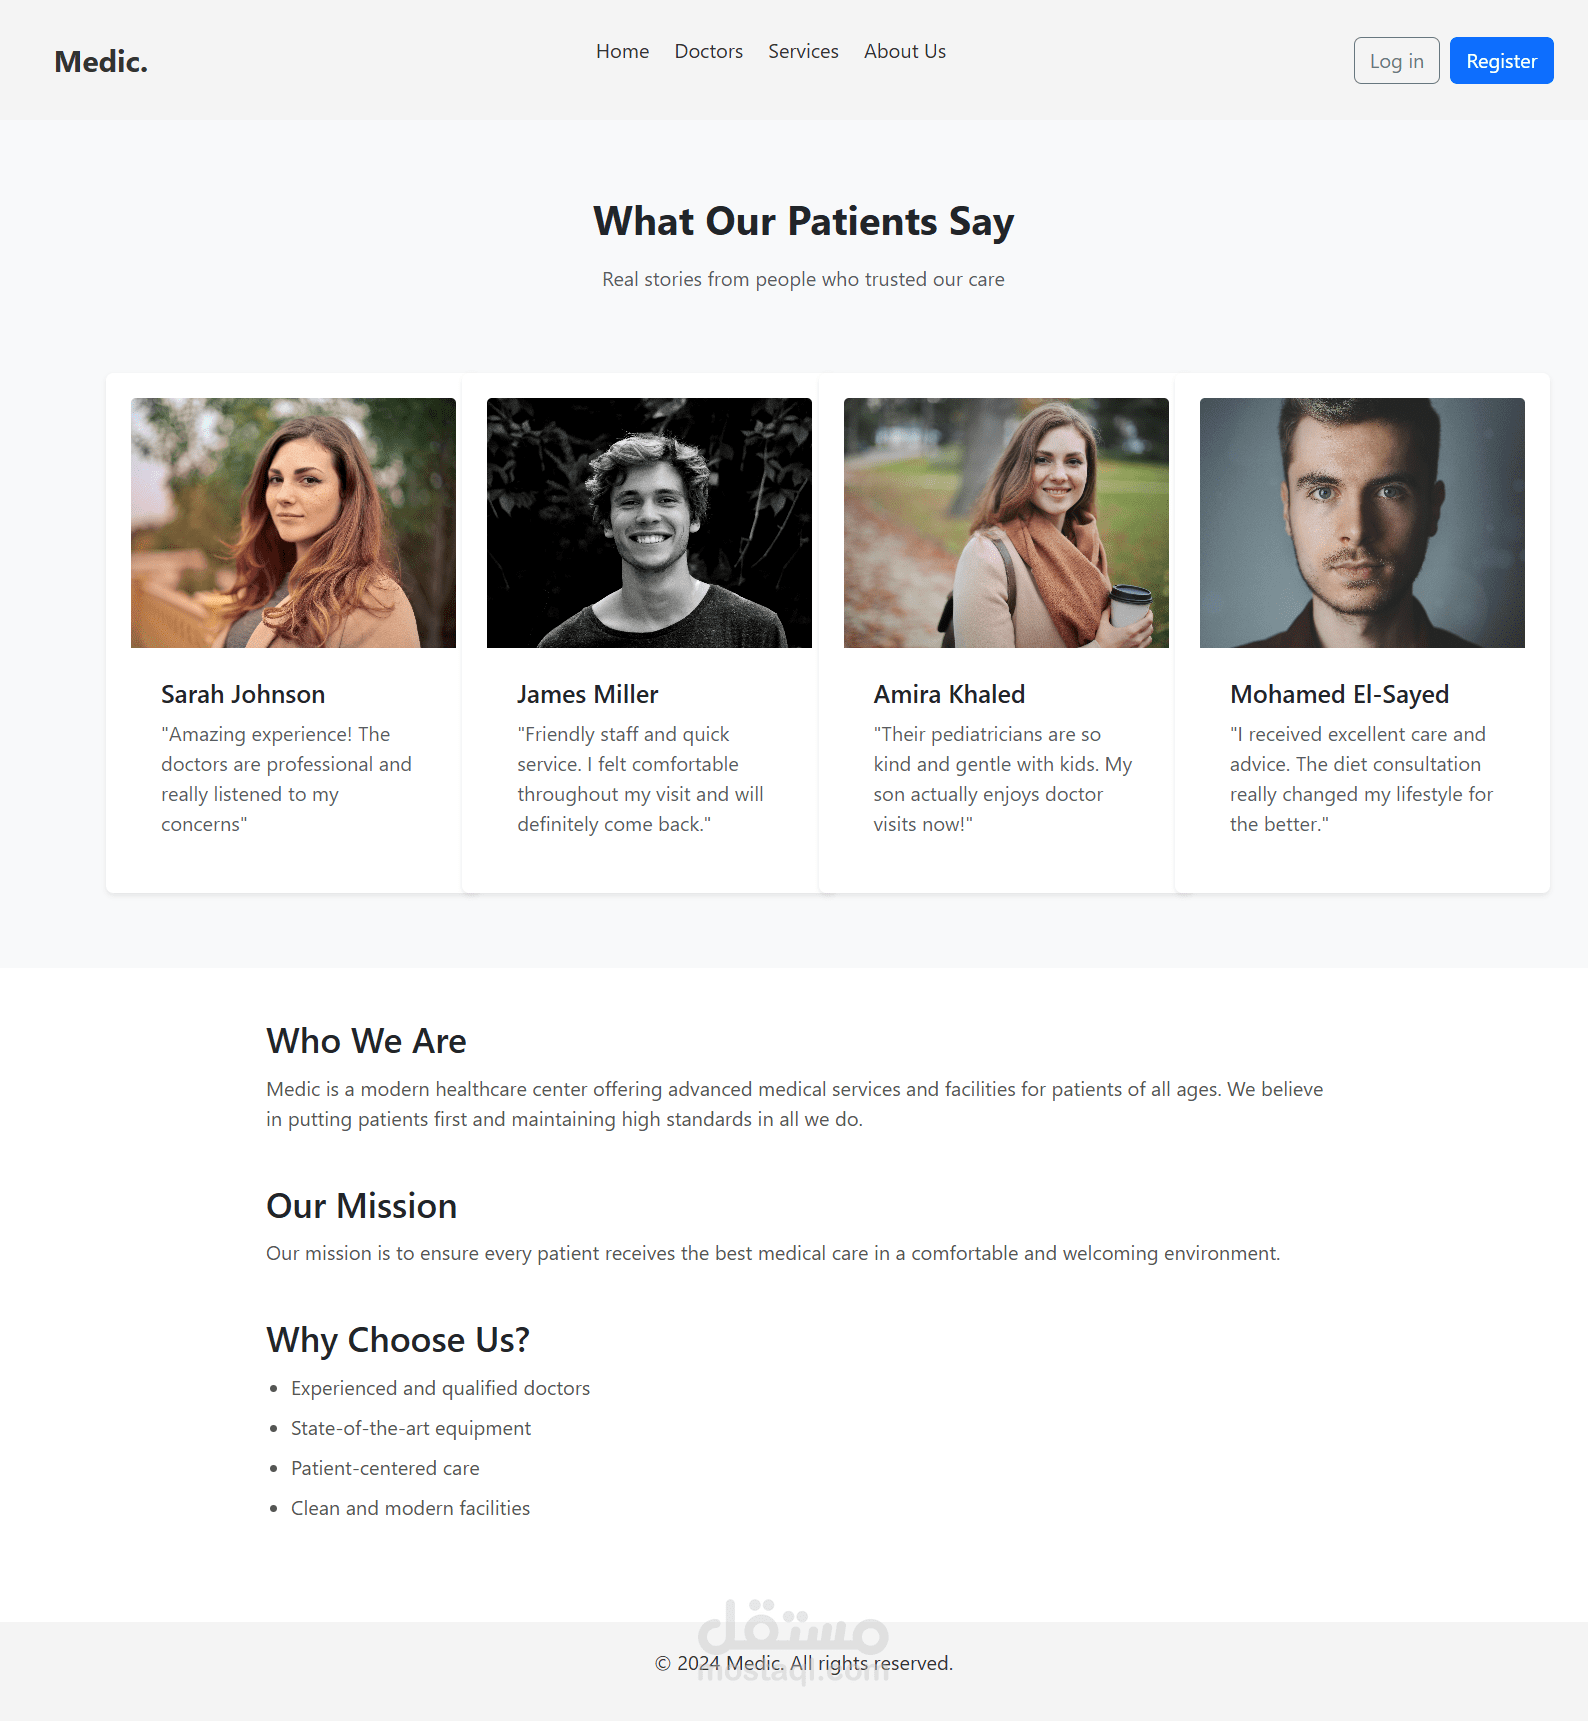1588x1721 pixels.
Task: Select the Sarah Johnson name heading
Action: click(x=243, y=694)
